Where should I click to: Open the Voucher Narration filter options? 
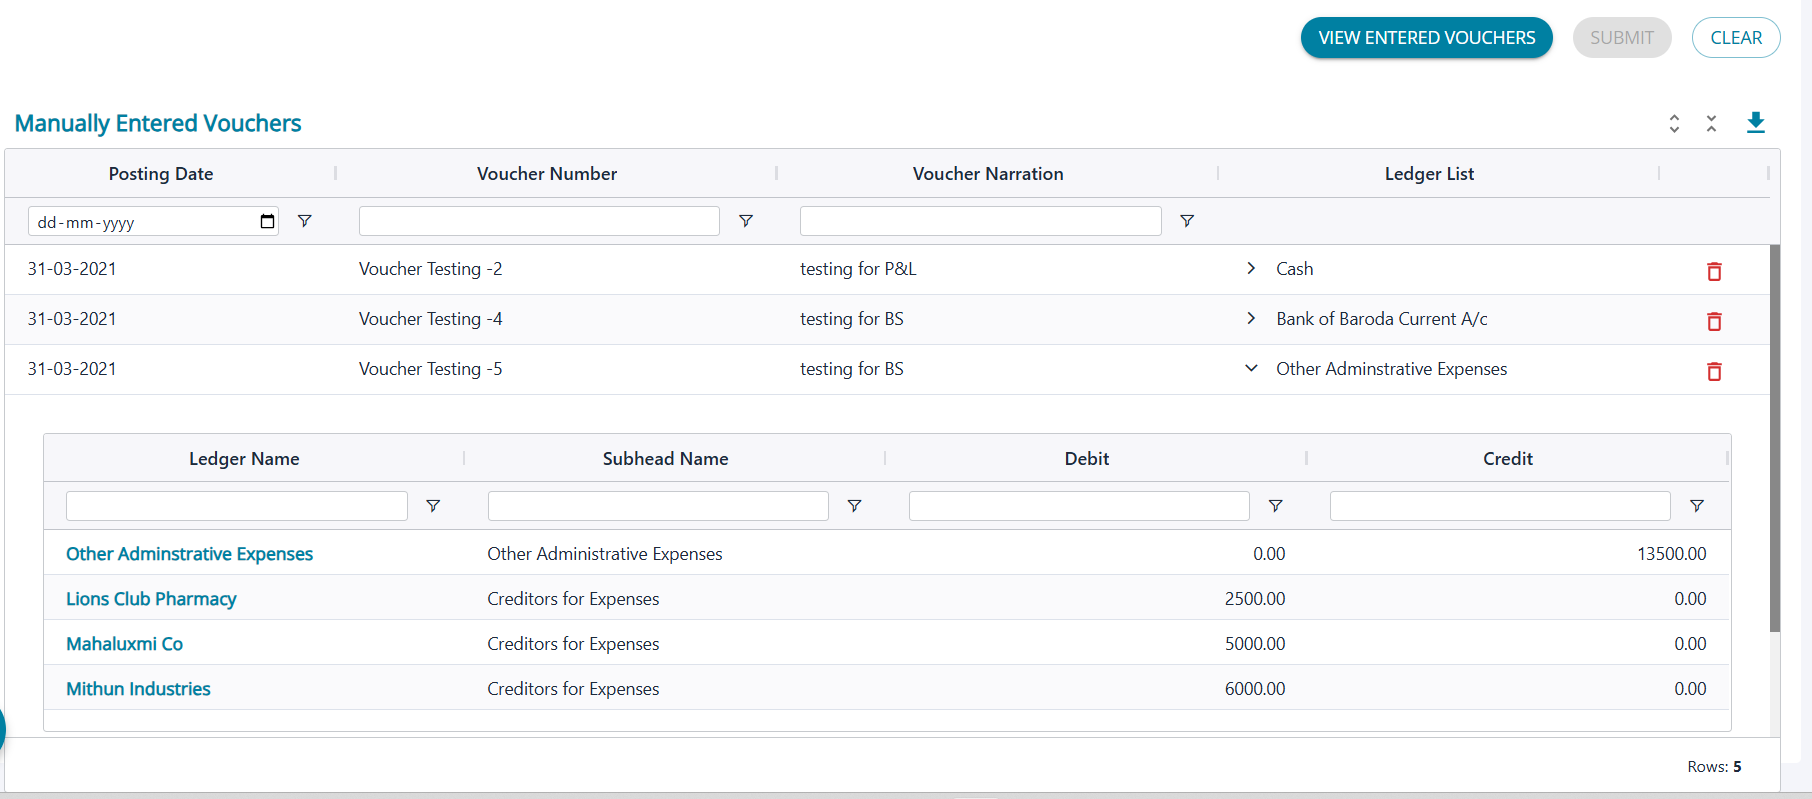(x=1187, y=221)
